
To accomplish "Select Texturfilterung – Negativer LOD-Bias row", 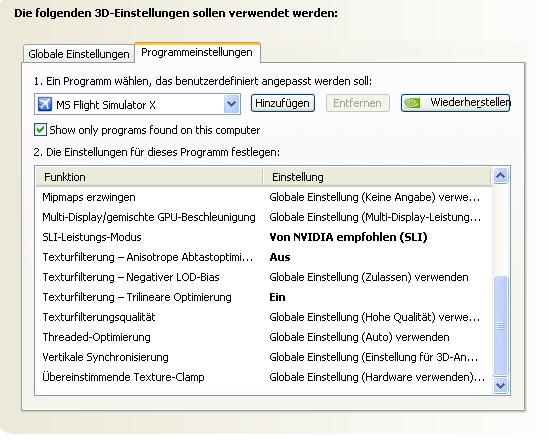I will pyautogui.click(x=263, y=277).
